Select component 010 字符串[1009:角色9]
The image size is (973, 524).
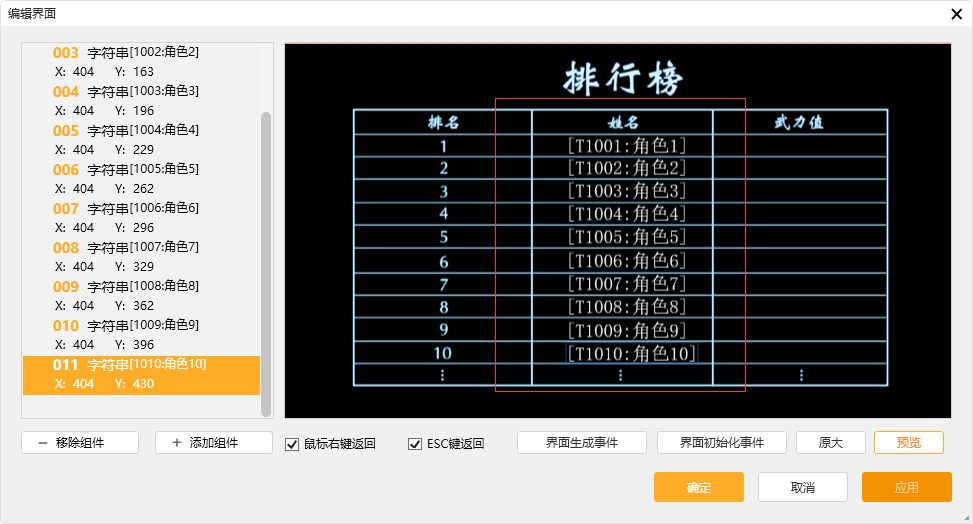pos(140,334)
